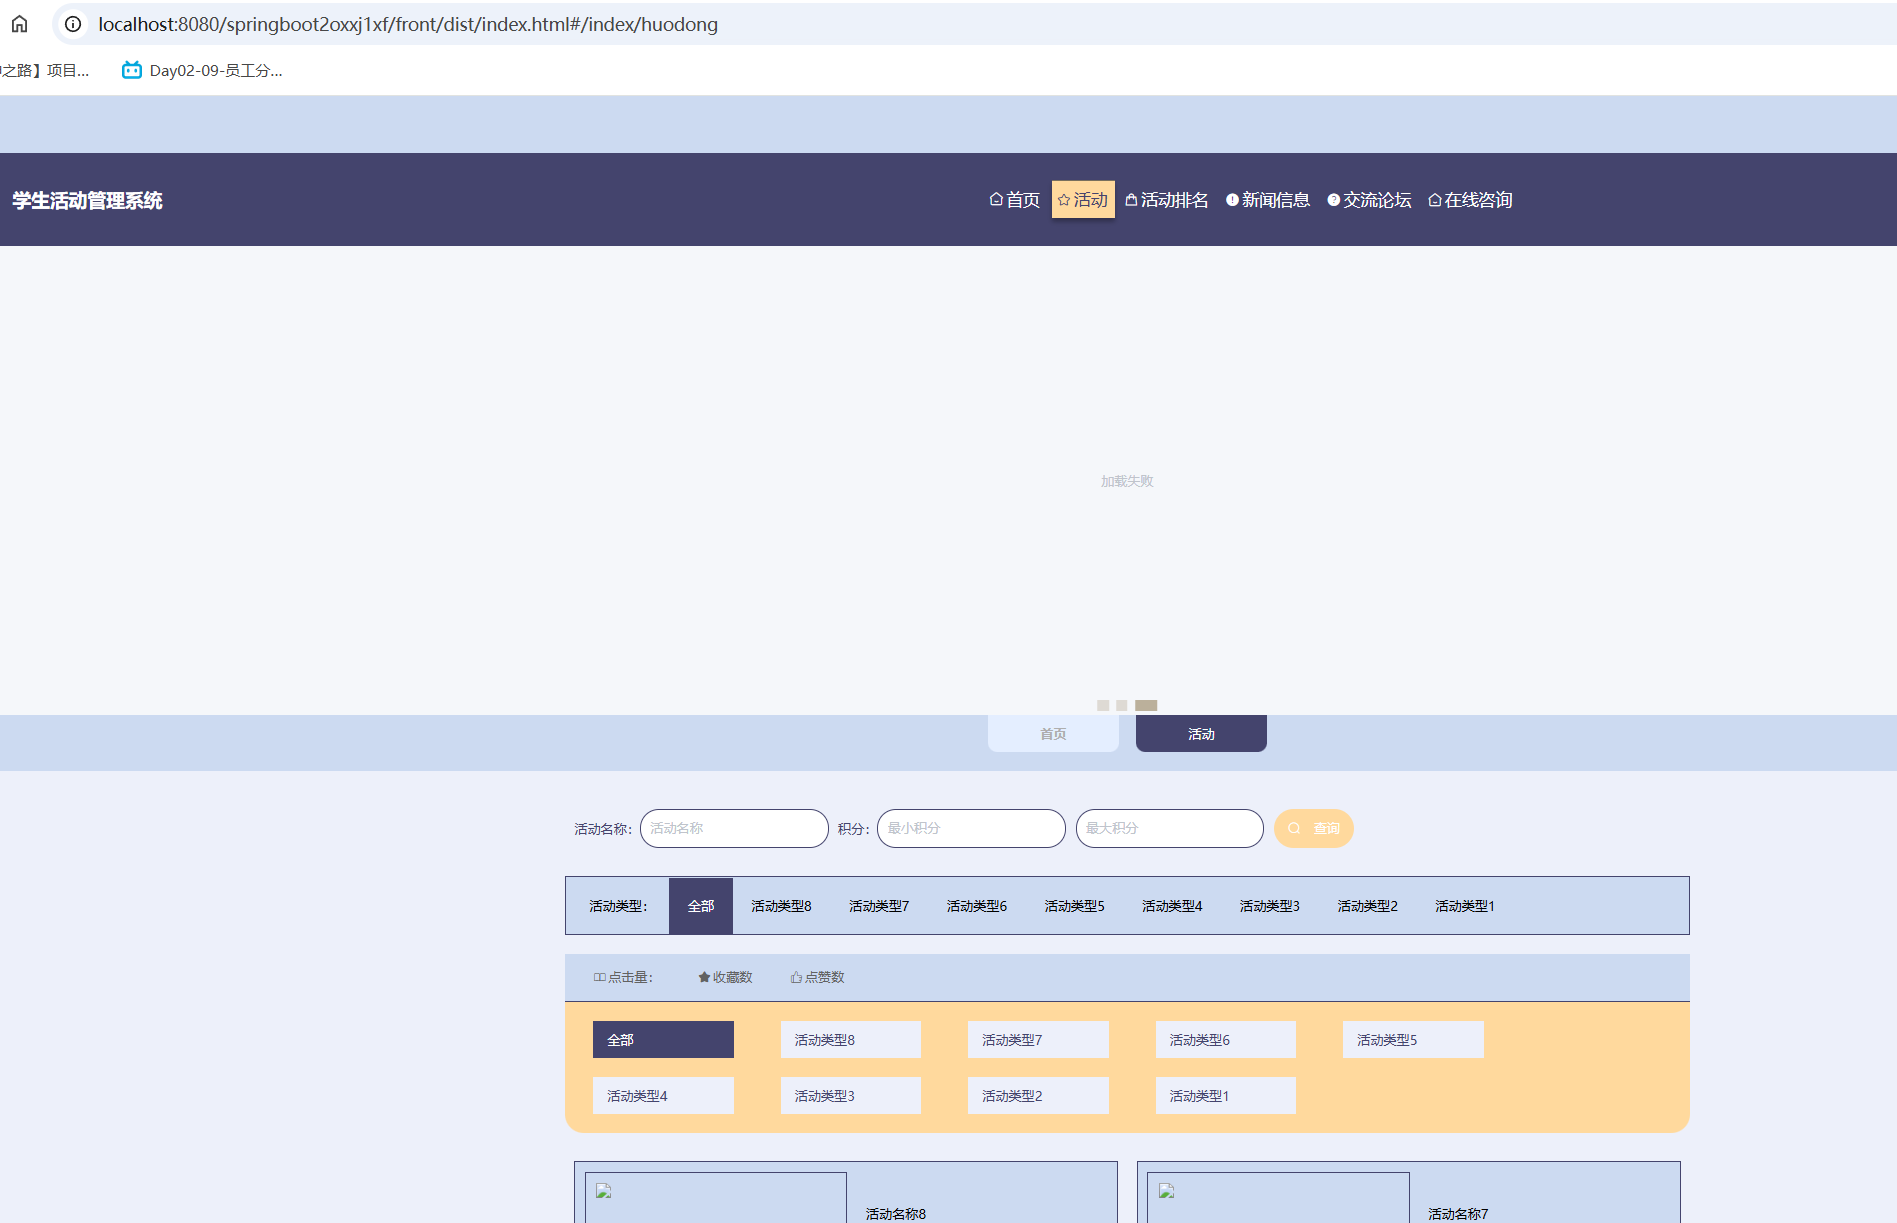1897x1223 pixels.
Task: Click the site info icon in address bar
Action: click(x=73, y=24)
